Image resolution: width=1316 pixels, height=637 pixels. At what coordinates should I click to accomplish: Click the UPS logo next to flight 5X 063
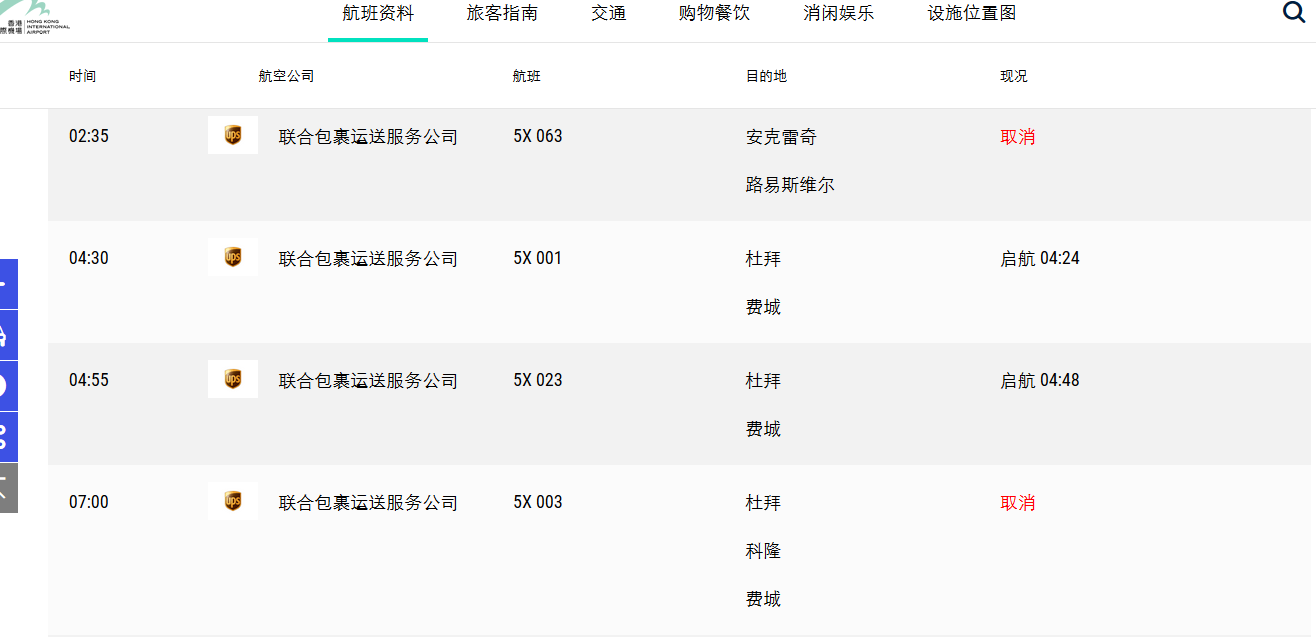pos(232,135)
